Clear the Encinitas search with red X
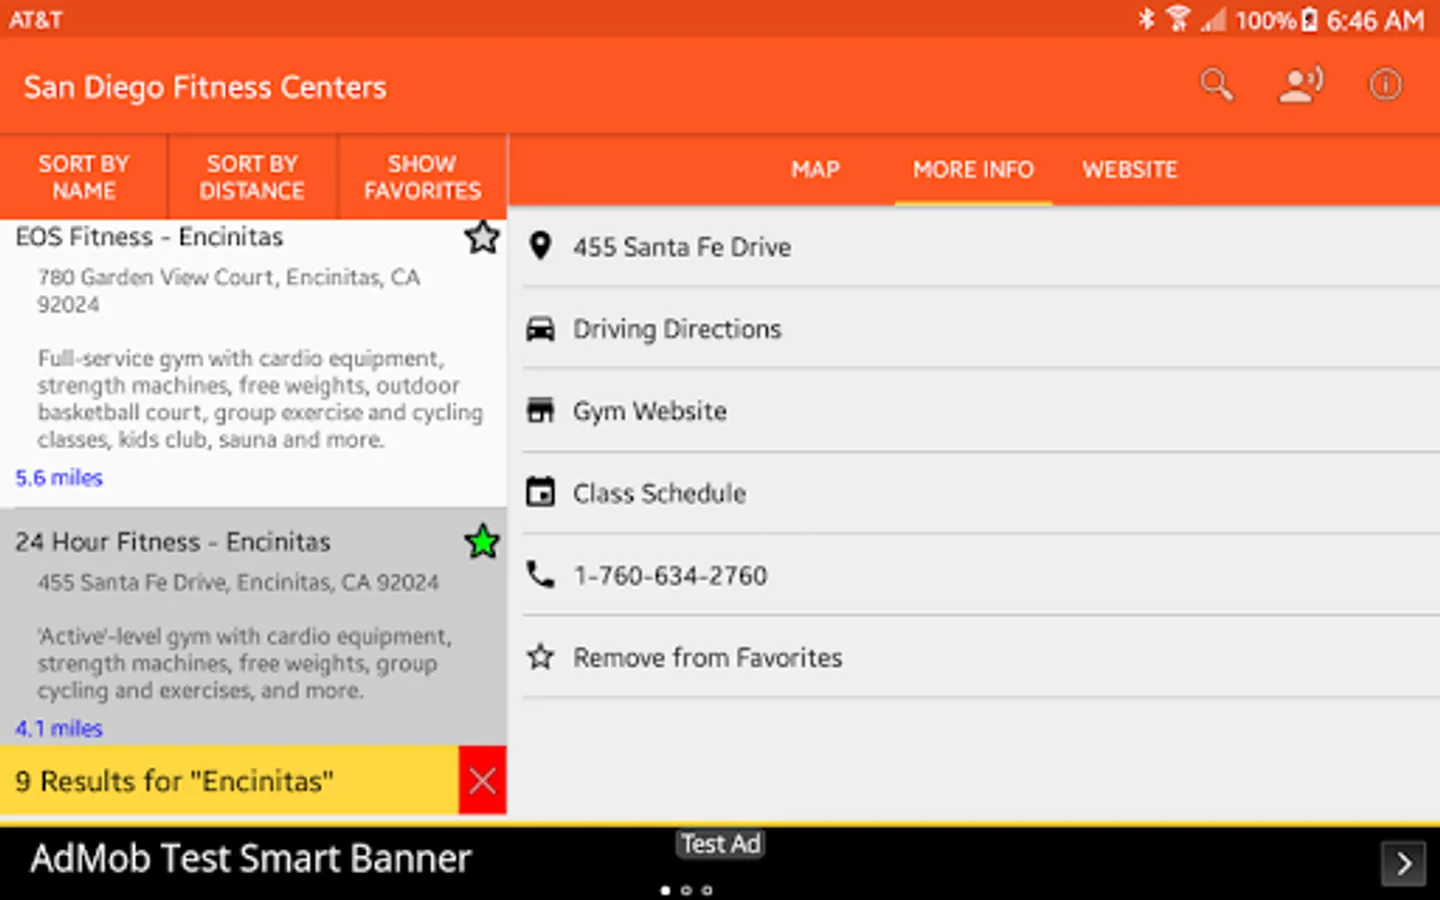The image size is (1440, 900). (482, 781)
